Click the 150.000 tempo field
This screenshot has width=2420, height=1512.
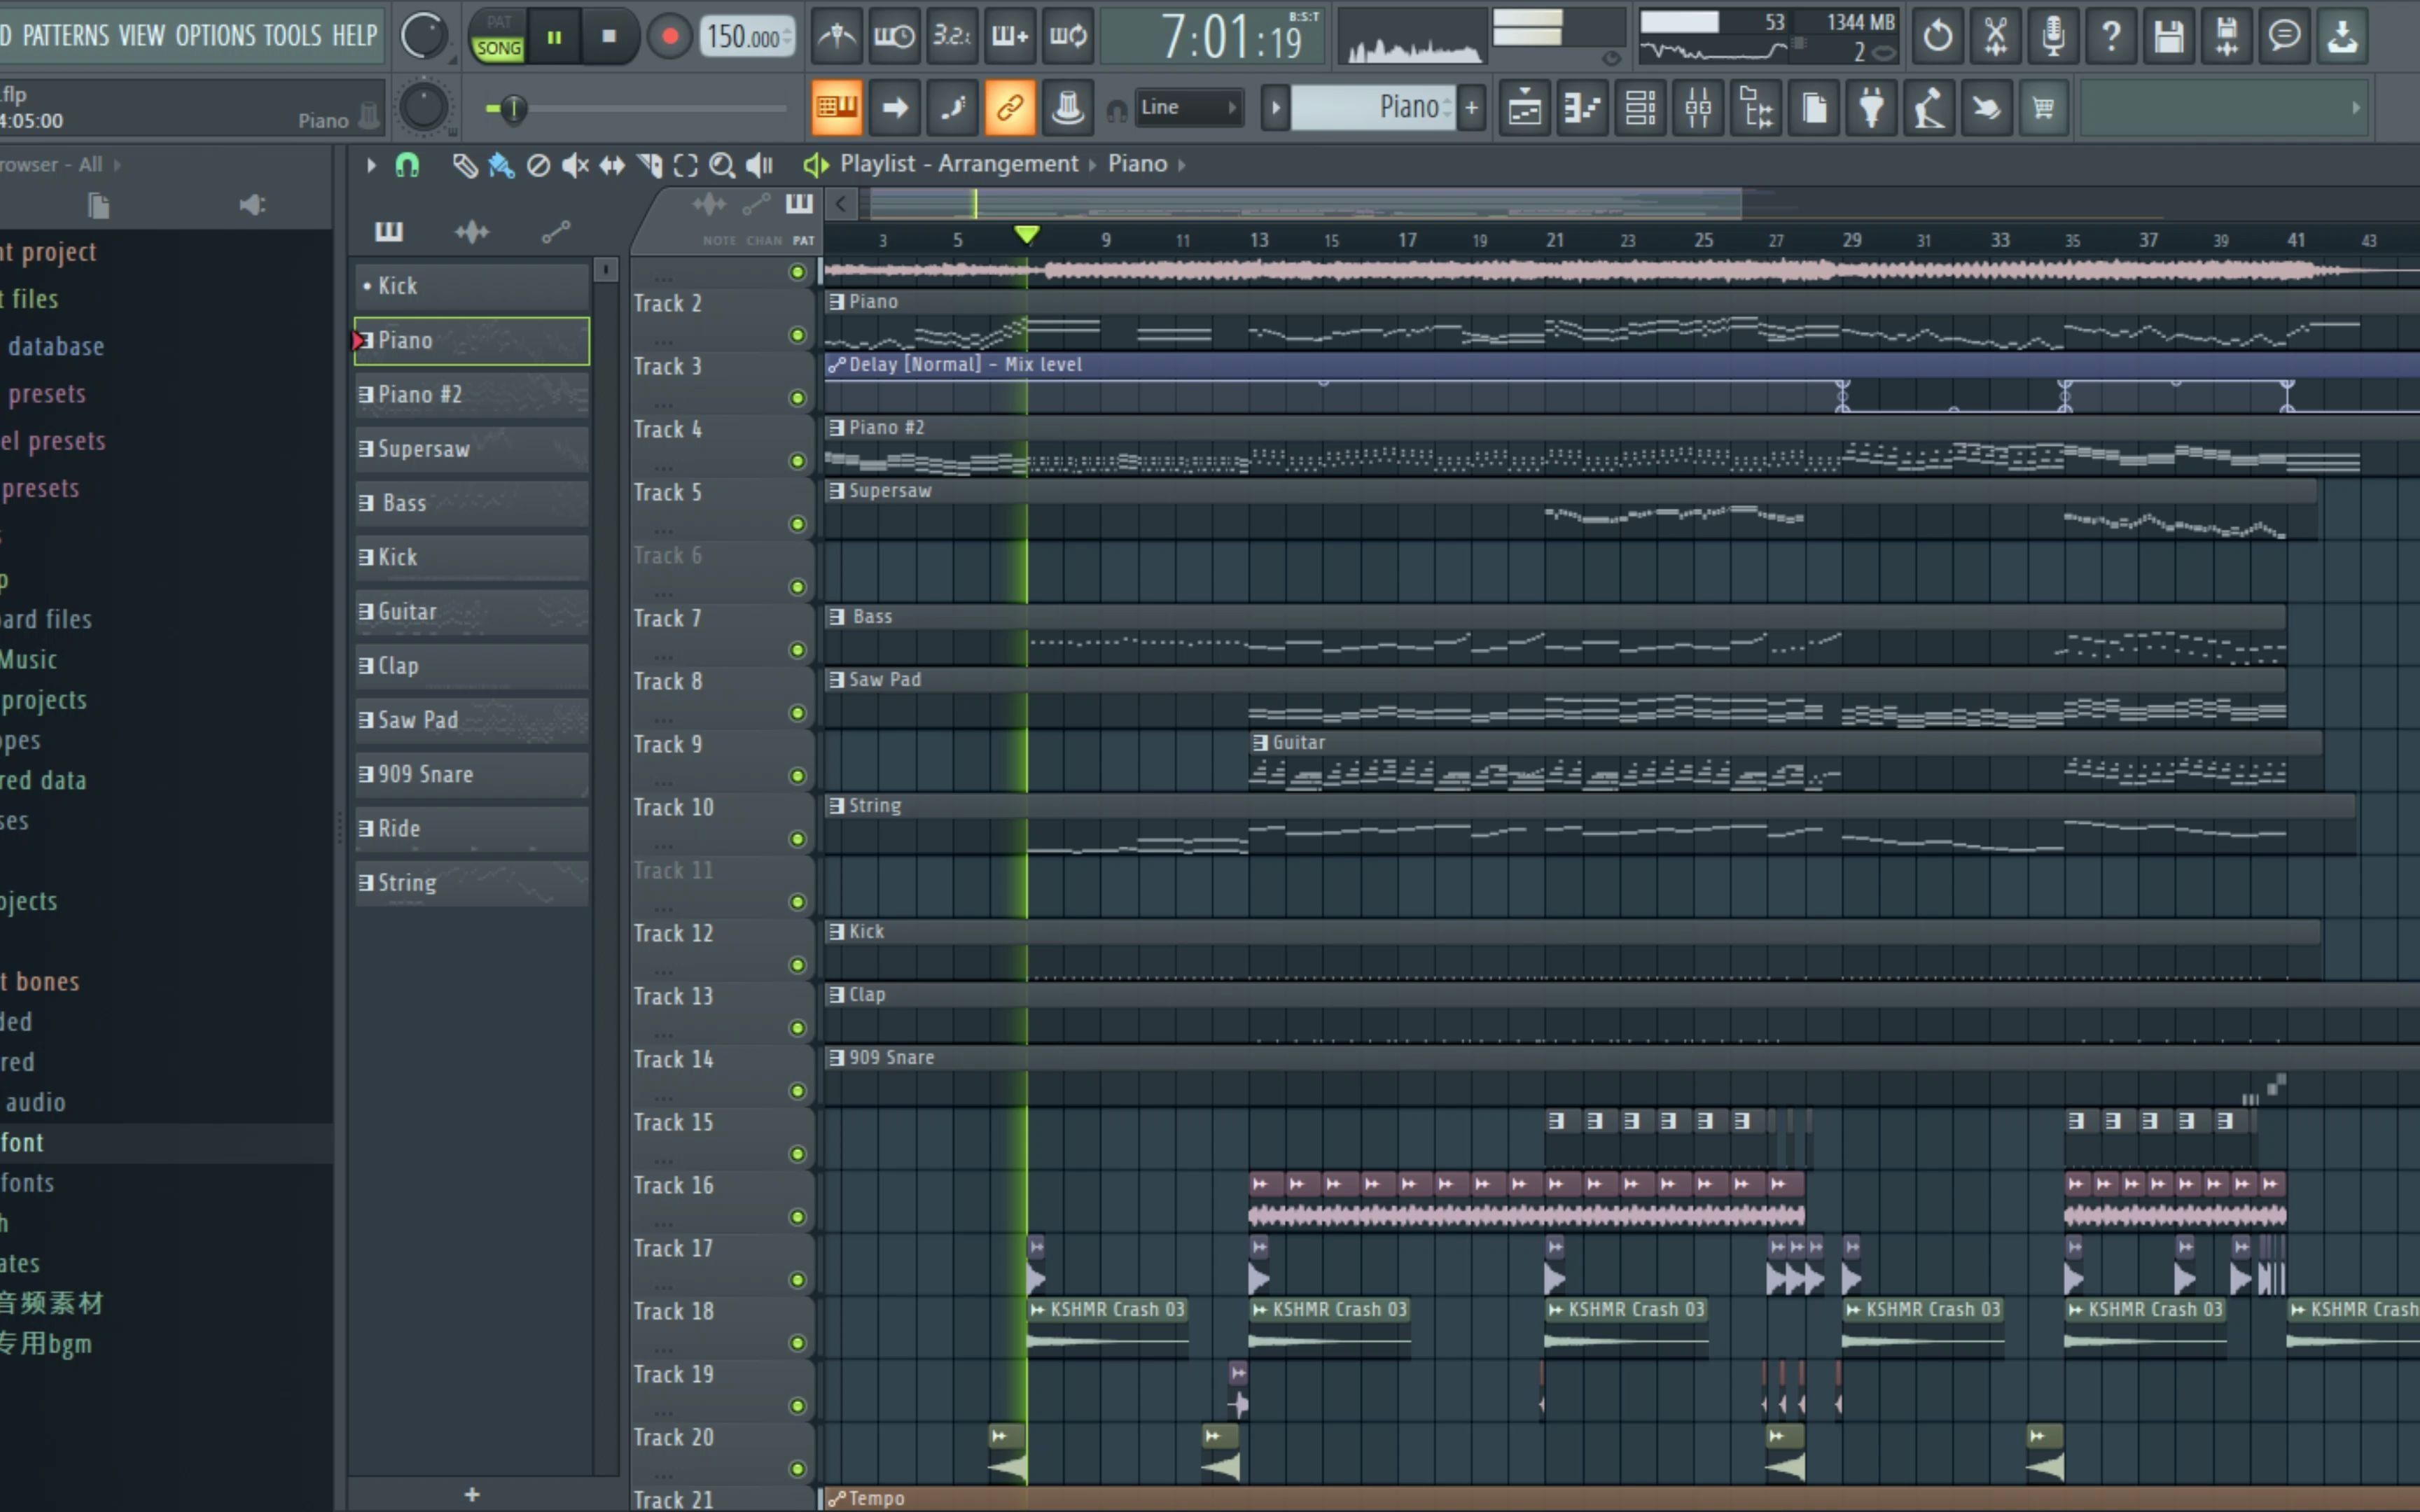[x=744, y=37]
